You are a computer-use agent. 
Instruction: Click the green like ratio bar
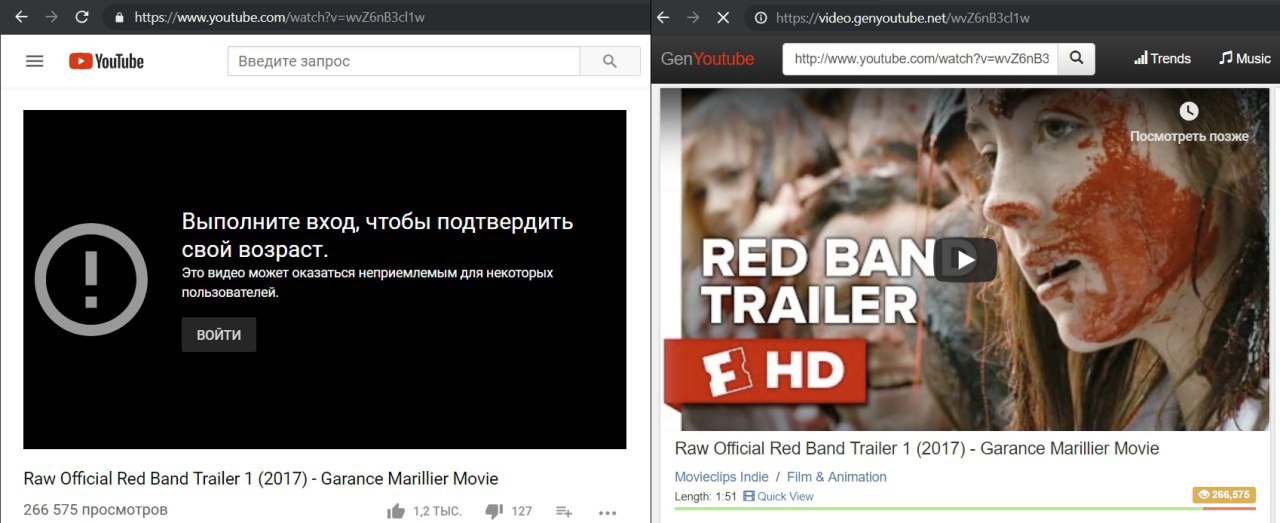point(938,508)
